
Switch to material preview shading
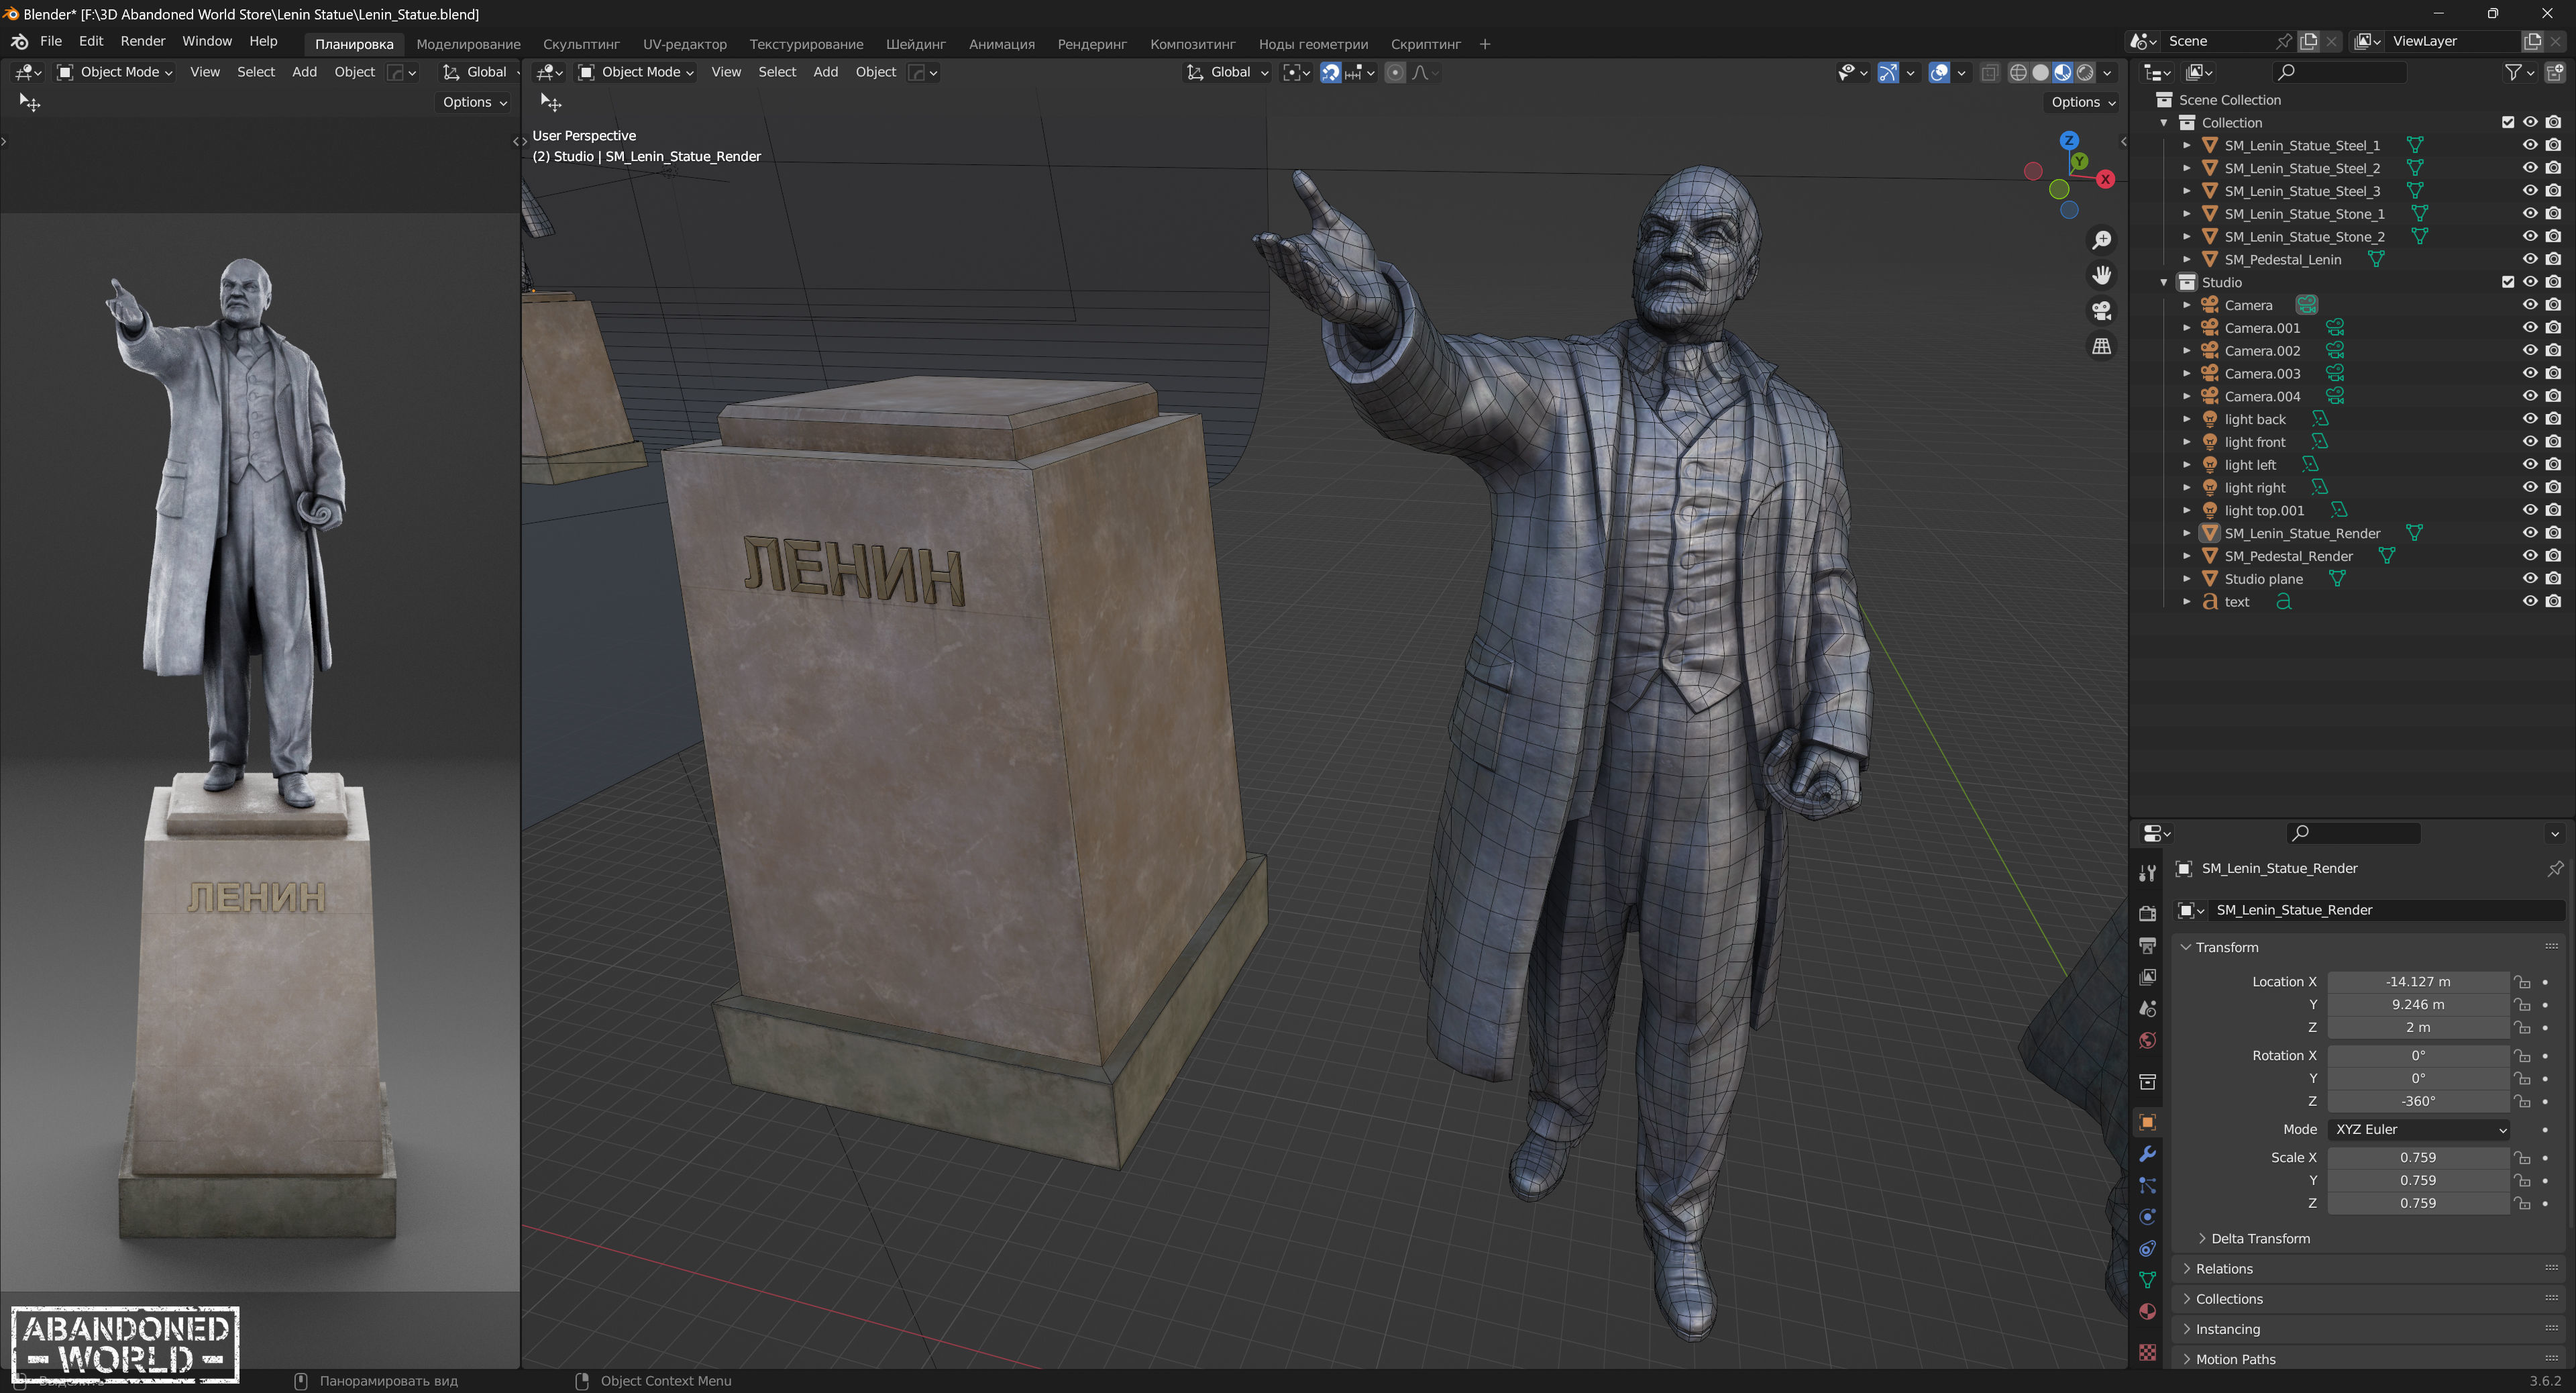[2062, 72]
